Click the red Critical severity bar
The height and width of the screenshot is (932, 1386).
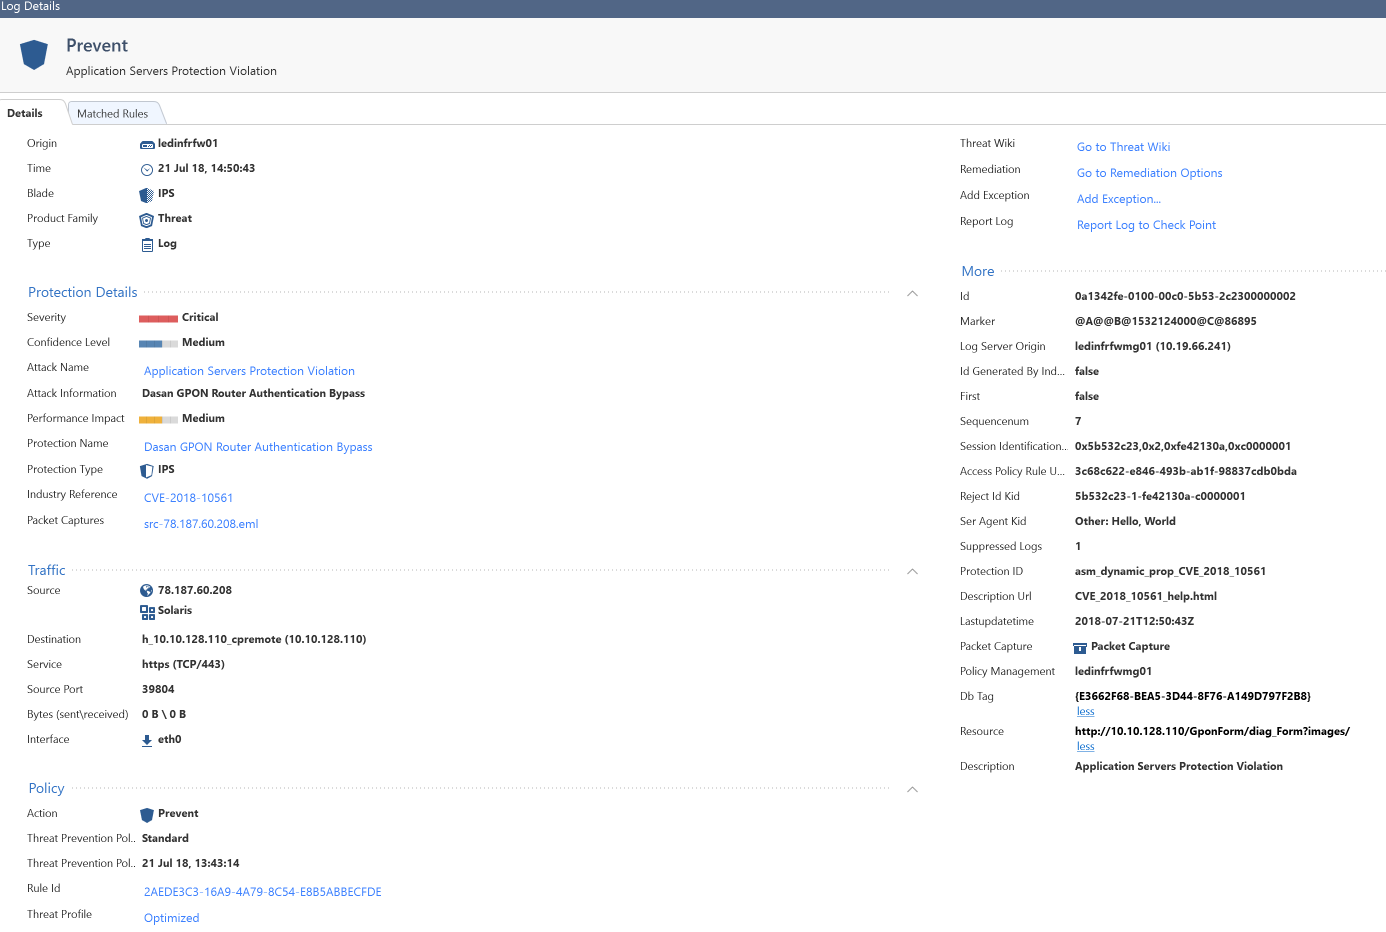click(158, 319)
